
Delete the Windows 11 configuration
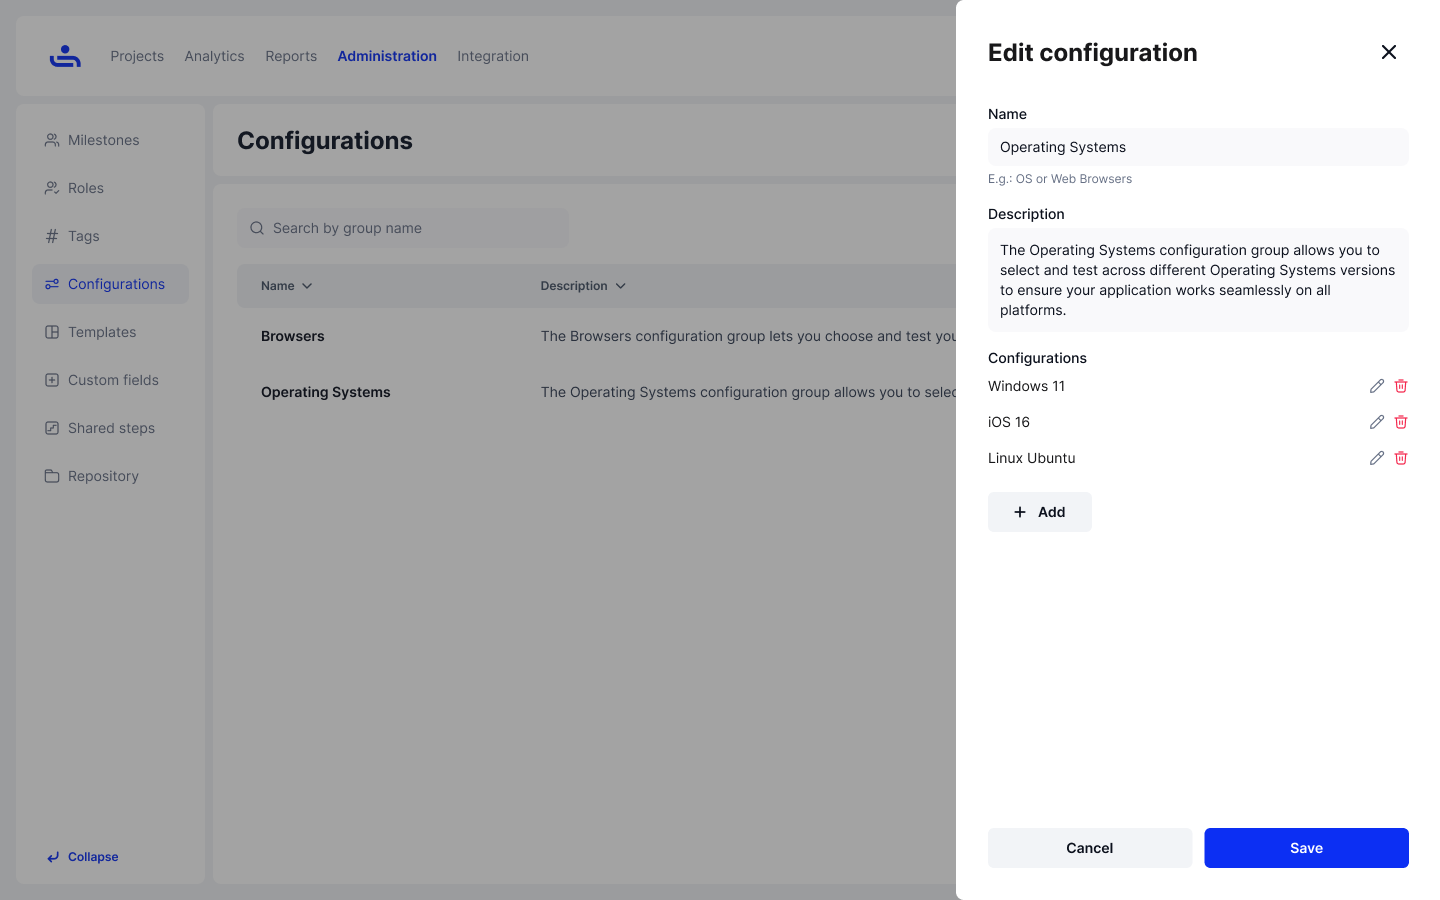(1401, 386)
